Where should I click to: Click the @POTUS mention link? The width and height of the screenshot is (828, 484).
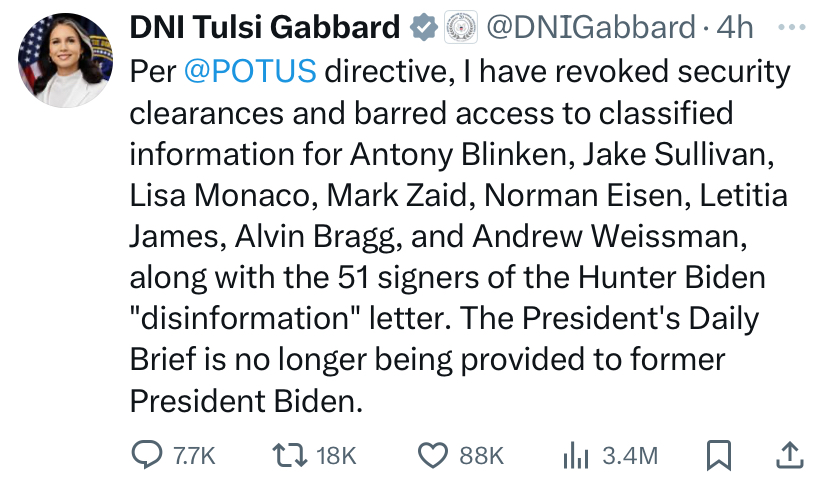point(250,71)
